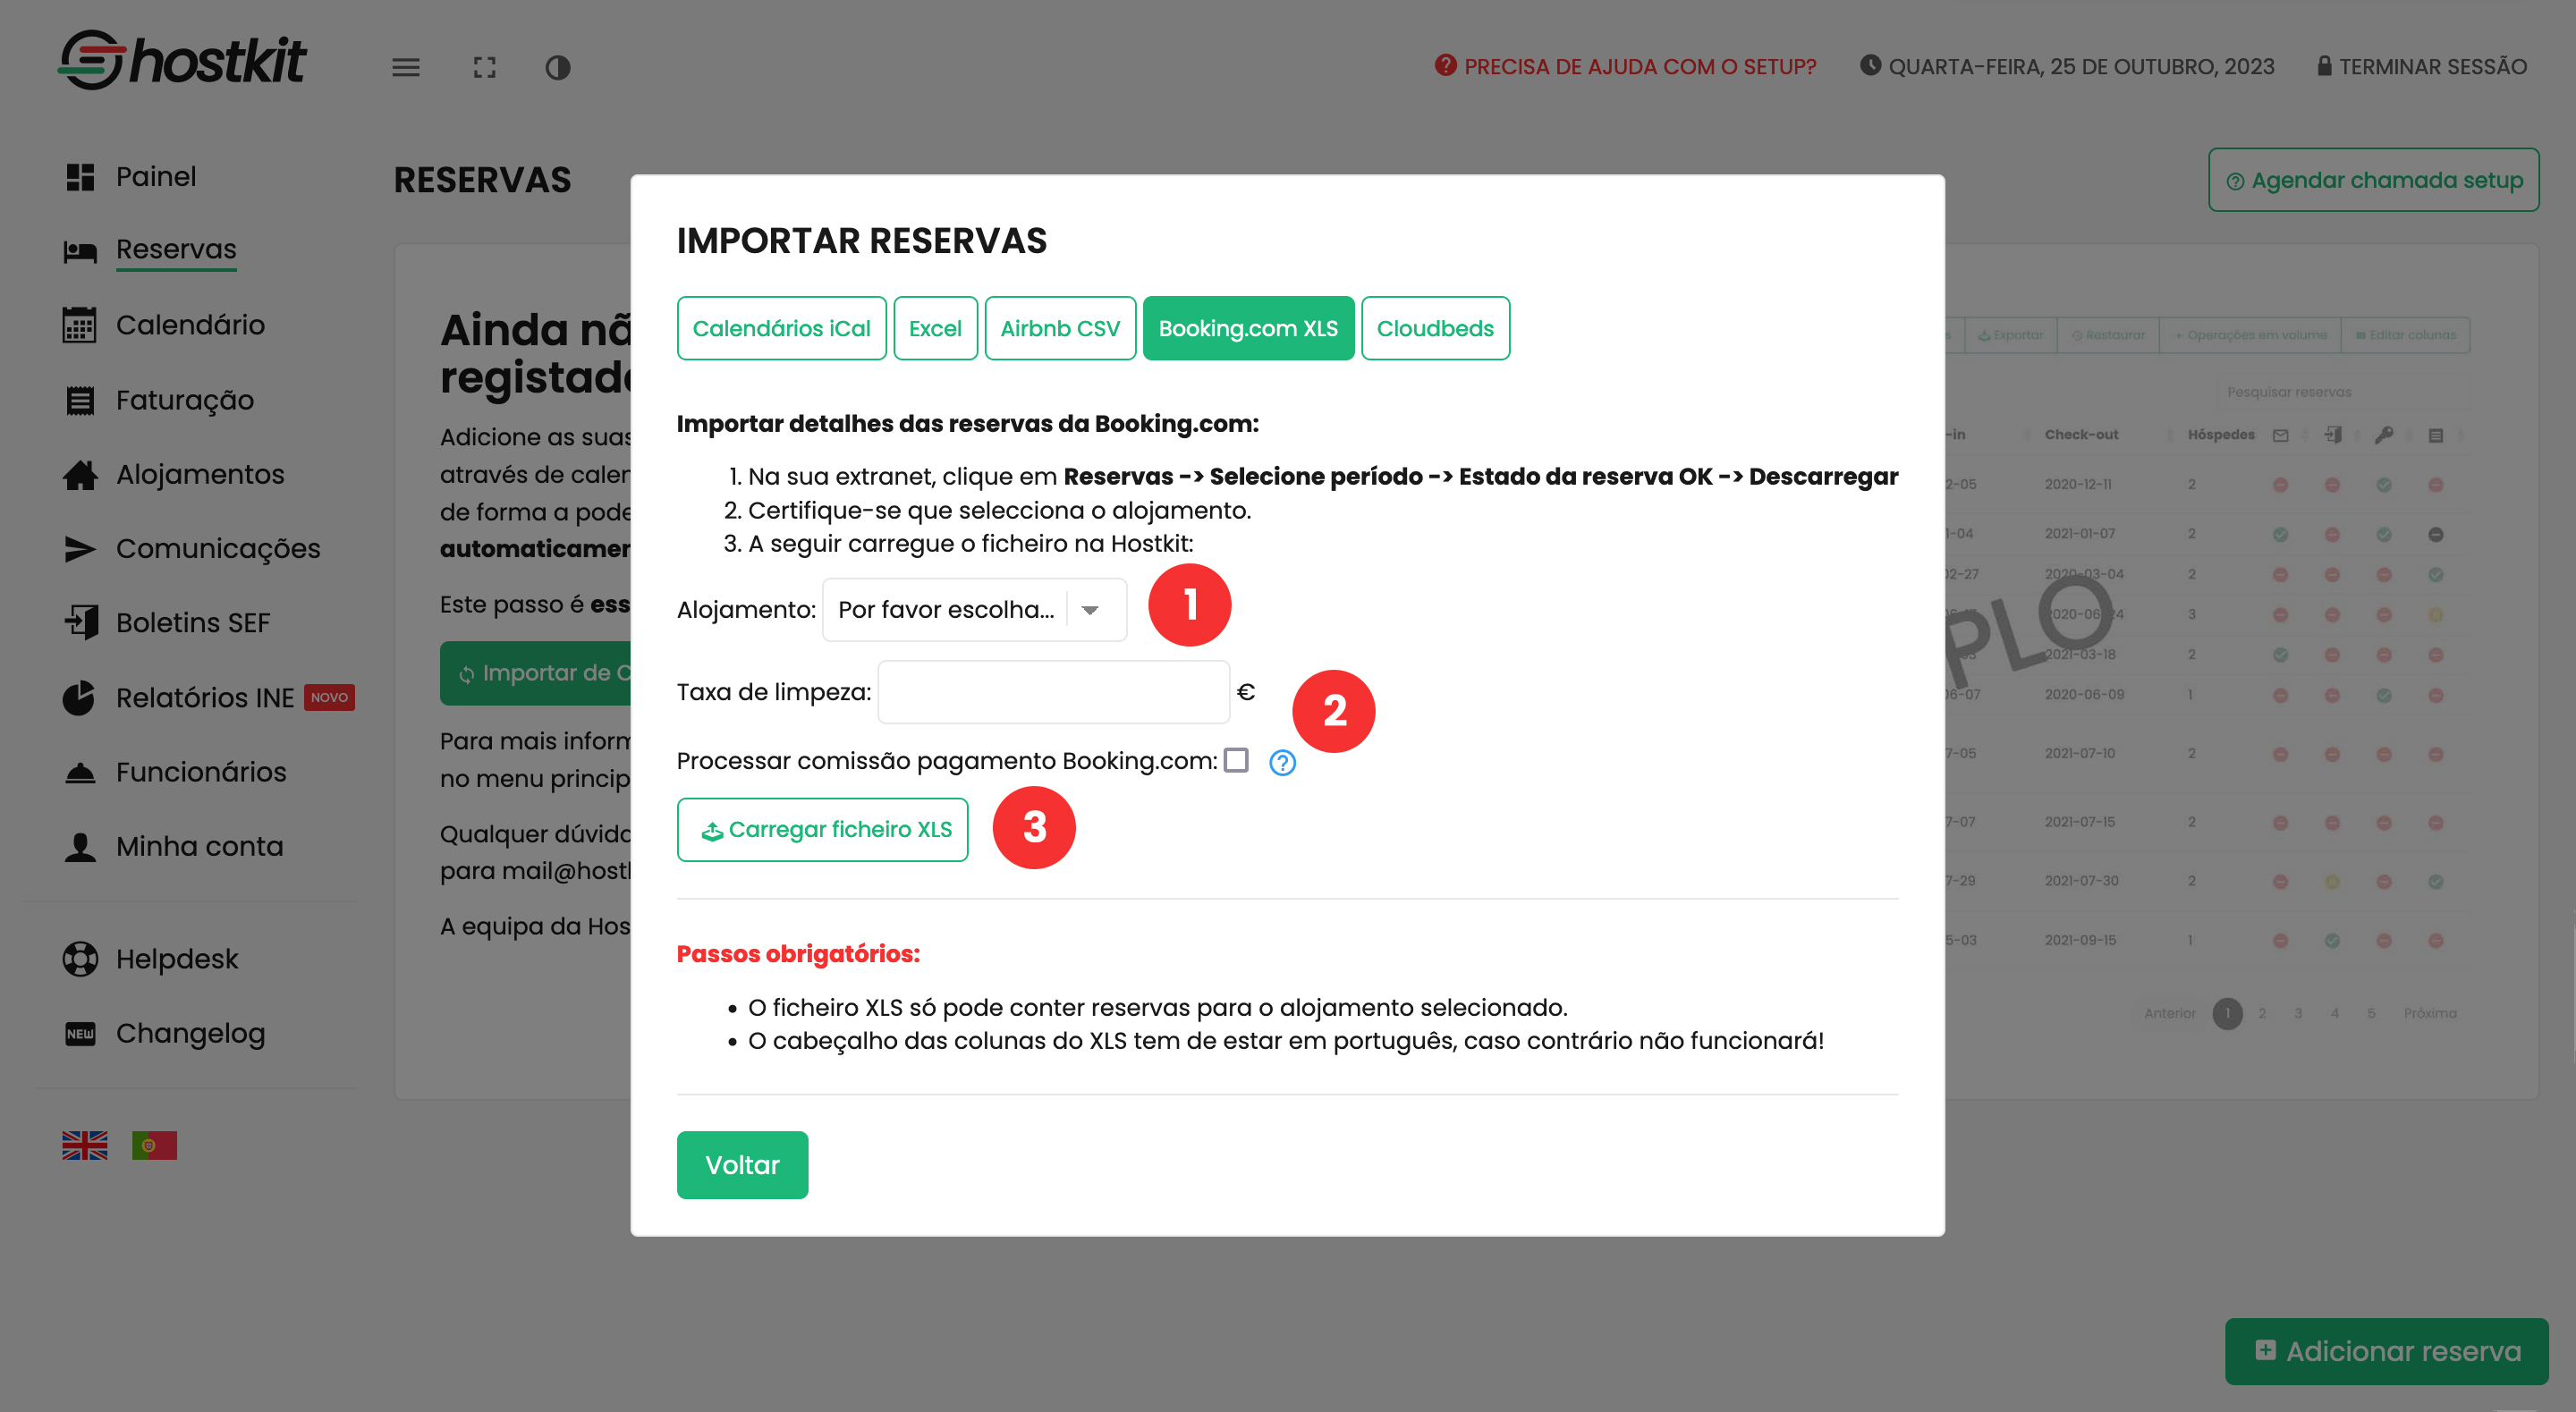Click the key icon column header

tap(2384, 435)
